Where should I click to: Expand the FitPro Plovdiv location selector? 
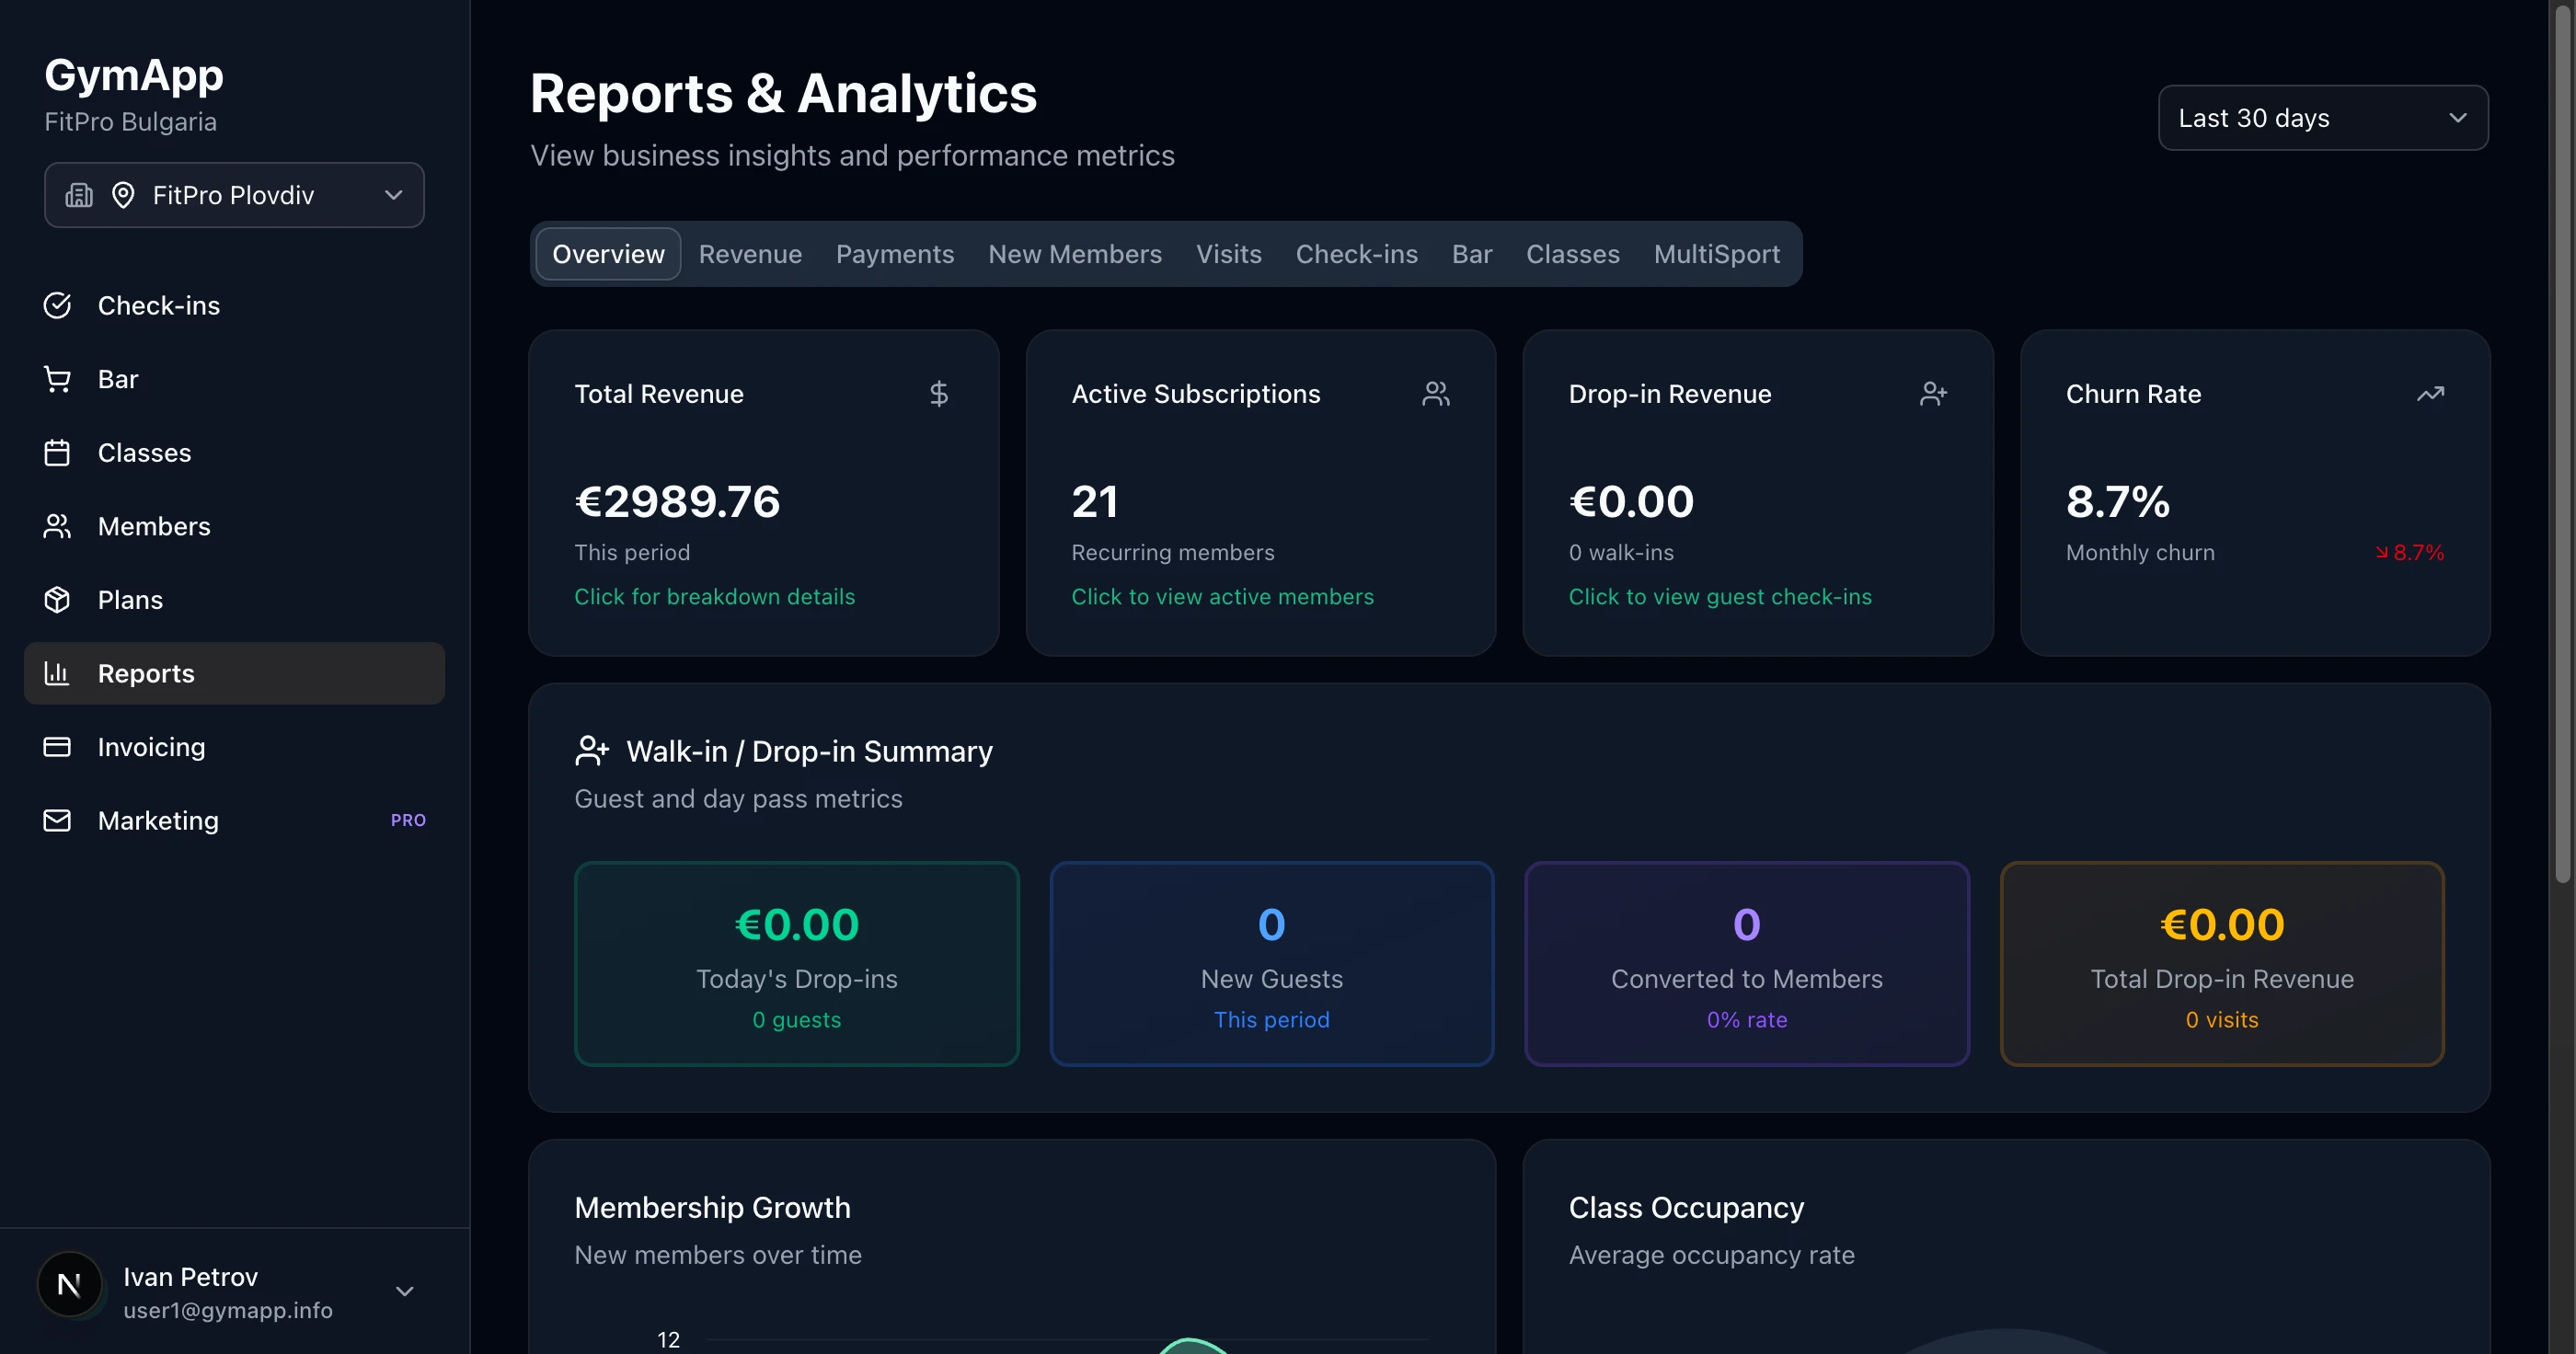233,194
